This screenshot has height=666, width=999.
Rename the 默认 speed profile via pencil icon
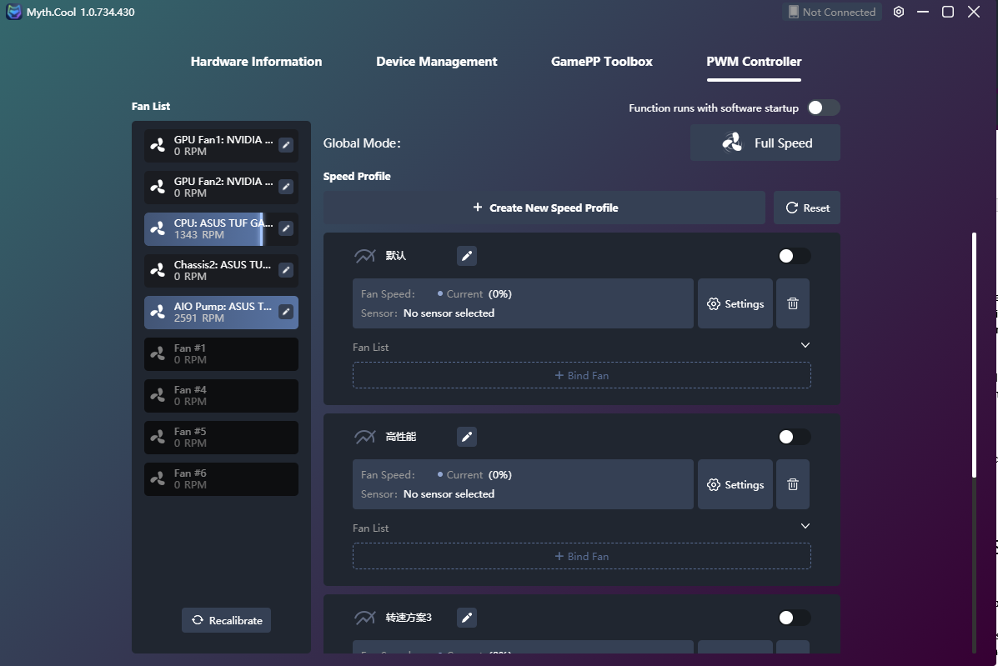coord(467,256)
